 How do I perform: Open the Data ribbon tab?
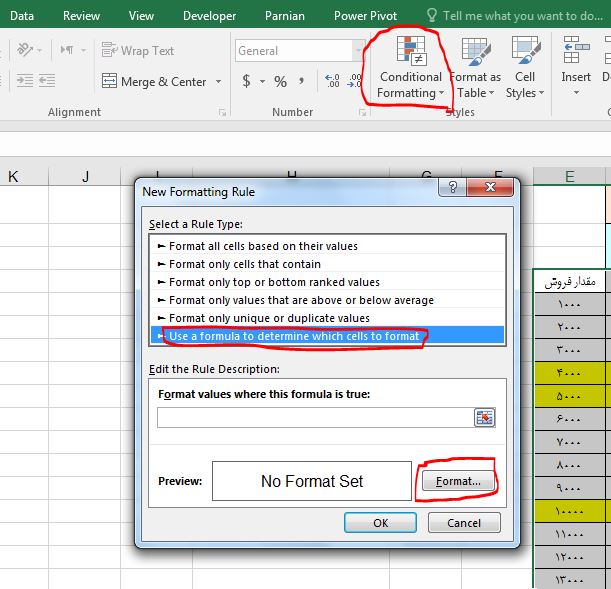(x=22, y=16)
